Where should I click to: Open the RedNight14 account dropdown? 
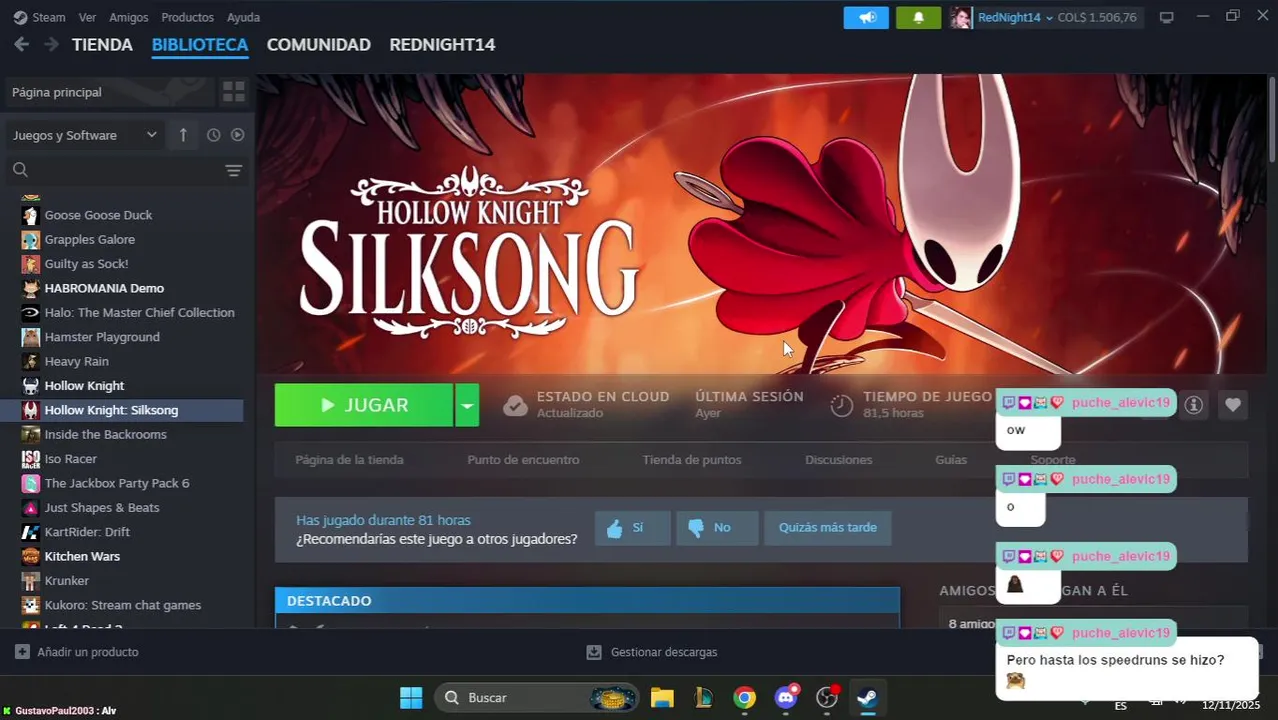1015,18
